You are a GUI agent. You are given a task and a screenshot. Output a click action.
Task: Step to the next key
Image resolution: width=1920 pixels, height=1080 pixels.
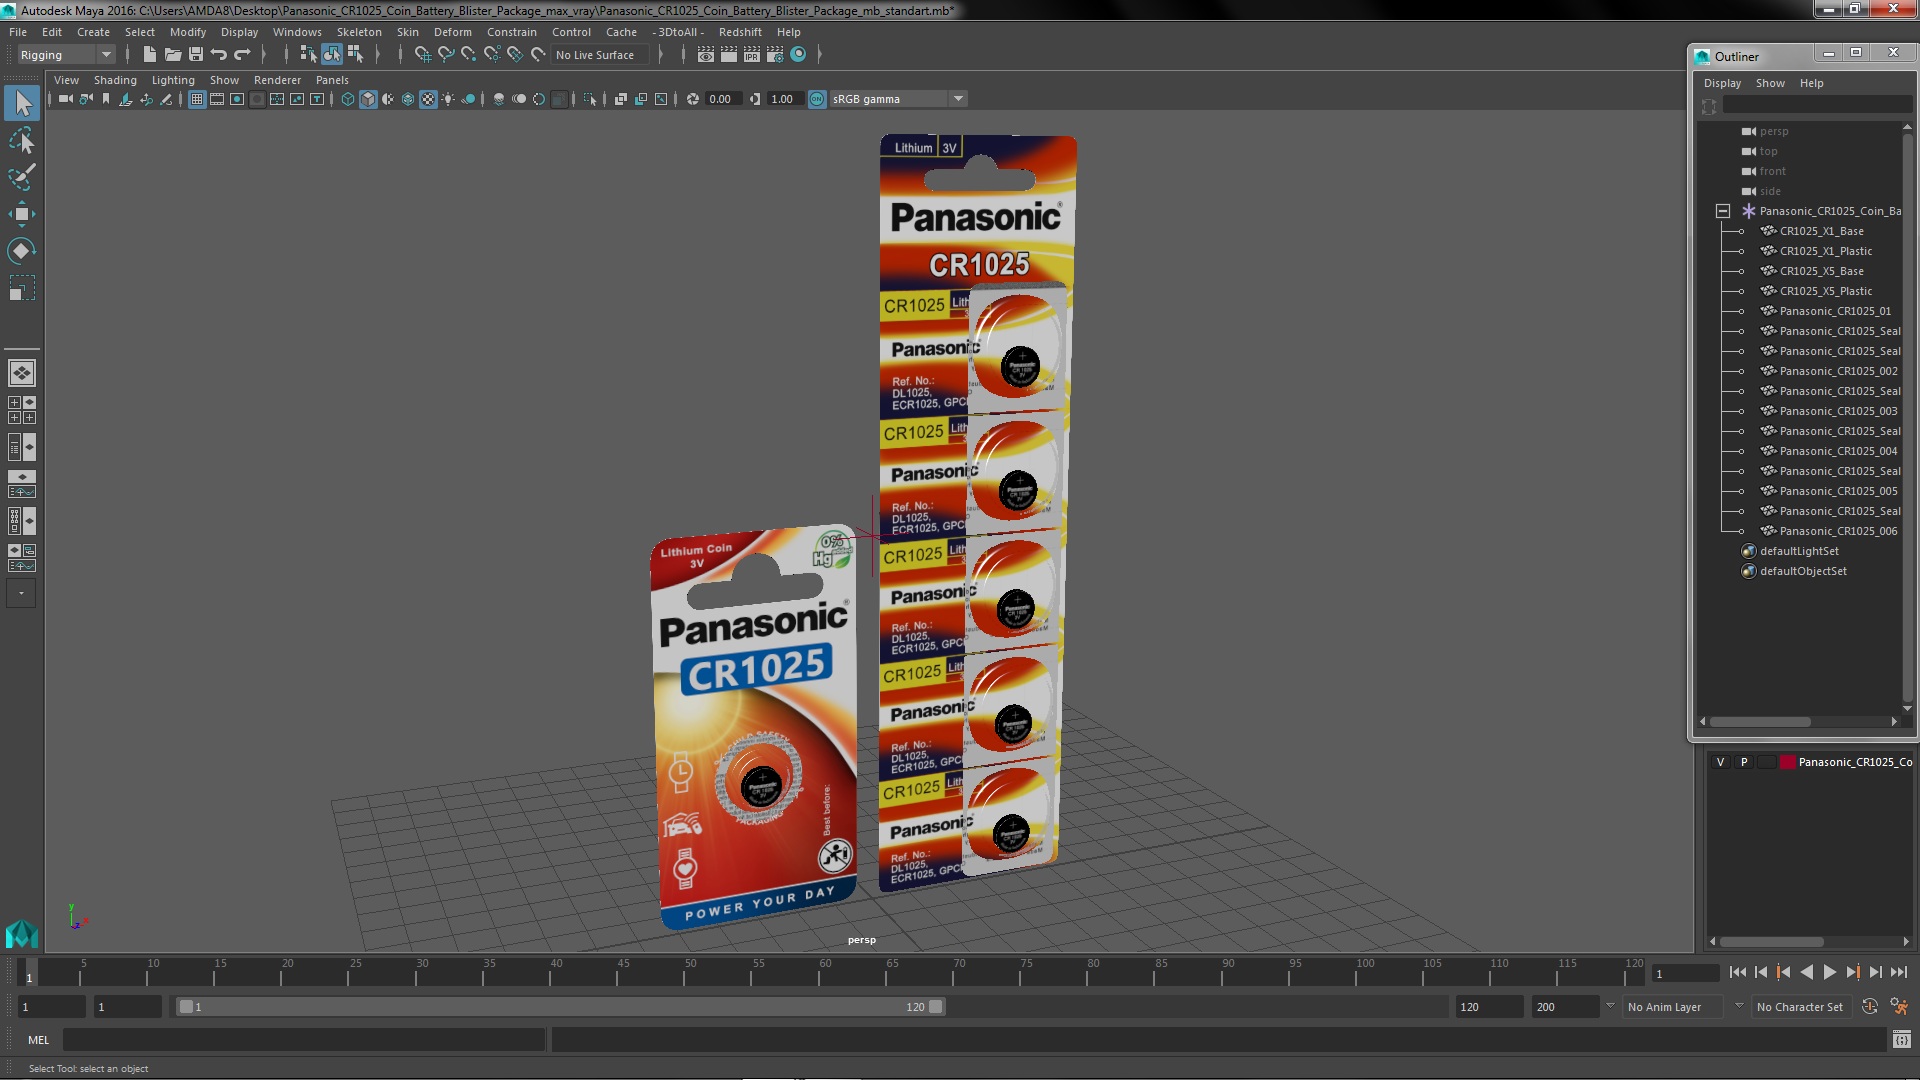[1852, 972]
